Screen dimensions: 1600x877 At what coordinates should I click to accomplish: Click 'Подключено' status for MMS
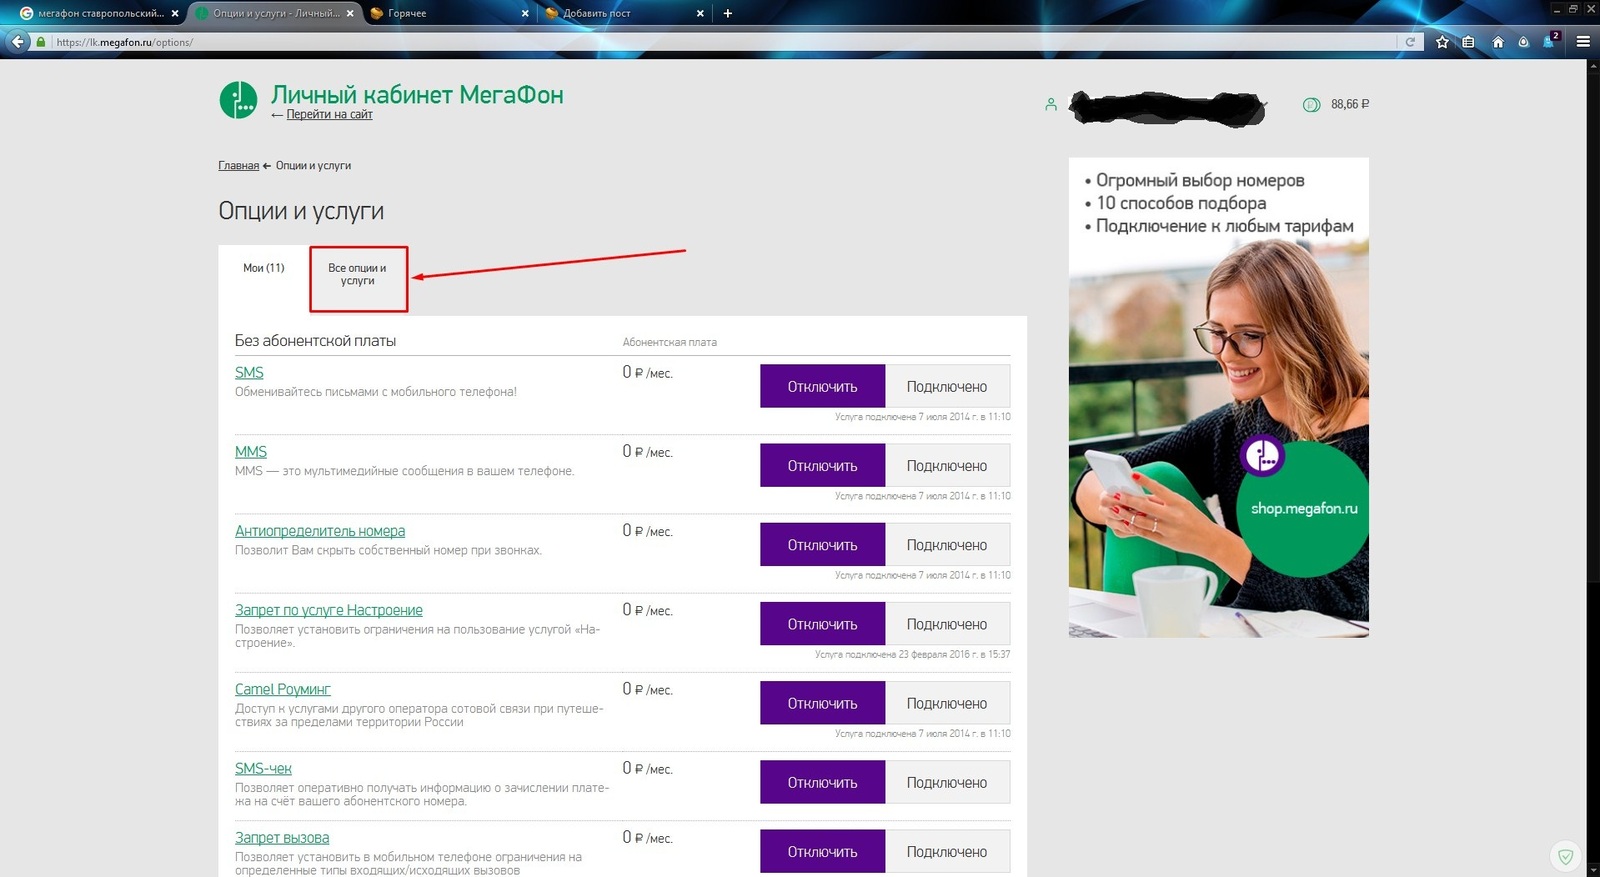click(x=947, y=465)
